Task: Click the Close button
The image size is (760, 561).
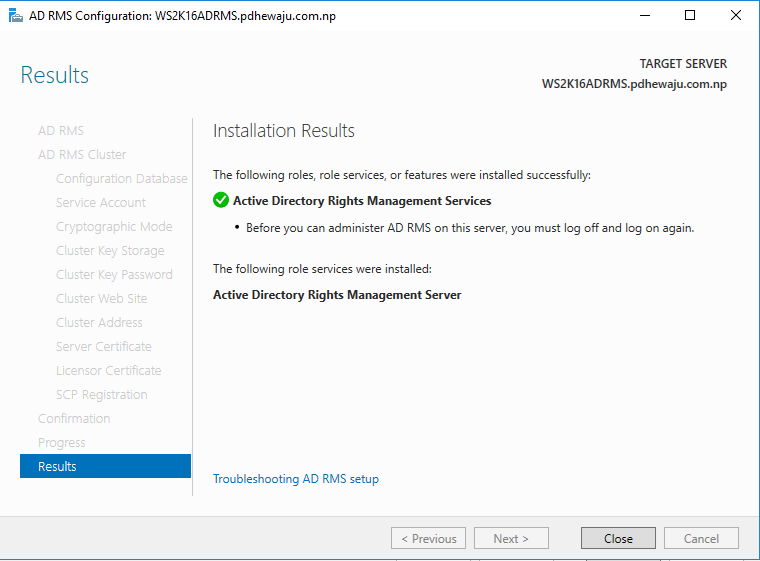Action: coord(618,538)
